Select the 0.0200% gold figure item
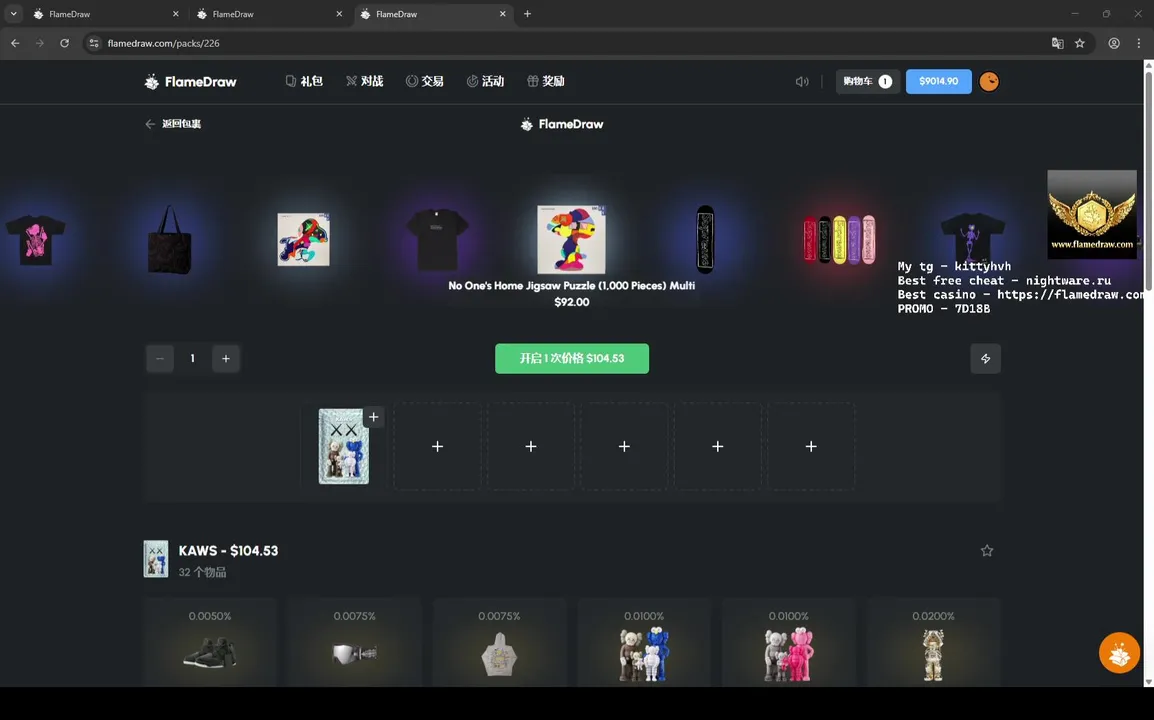The height and width of the screenshot is (720, 1154). point(933,643)
